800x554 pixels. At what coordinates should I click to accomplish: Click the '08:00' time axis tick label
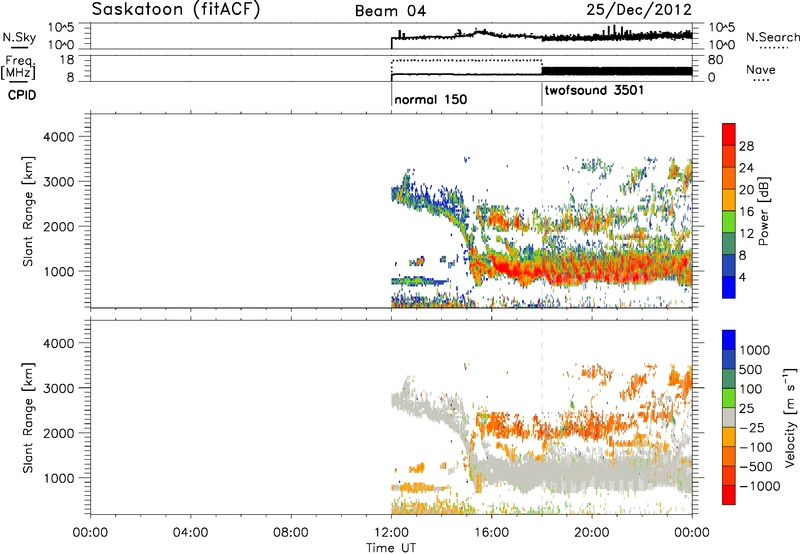pos(290,533)
